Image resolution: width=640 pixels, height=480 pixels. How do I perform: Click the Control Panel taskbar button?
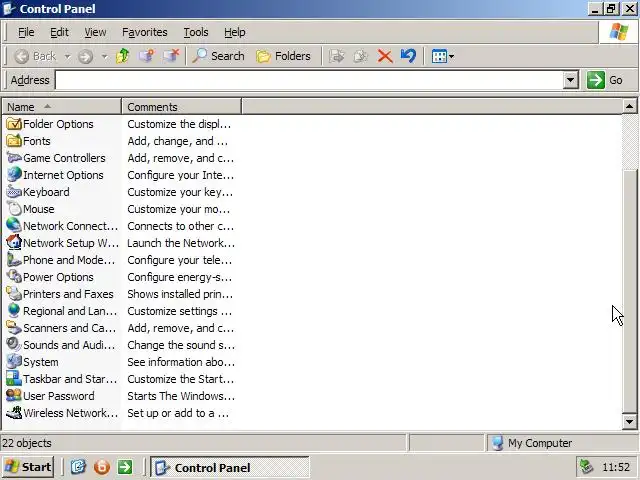[230, 467]
